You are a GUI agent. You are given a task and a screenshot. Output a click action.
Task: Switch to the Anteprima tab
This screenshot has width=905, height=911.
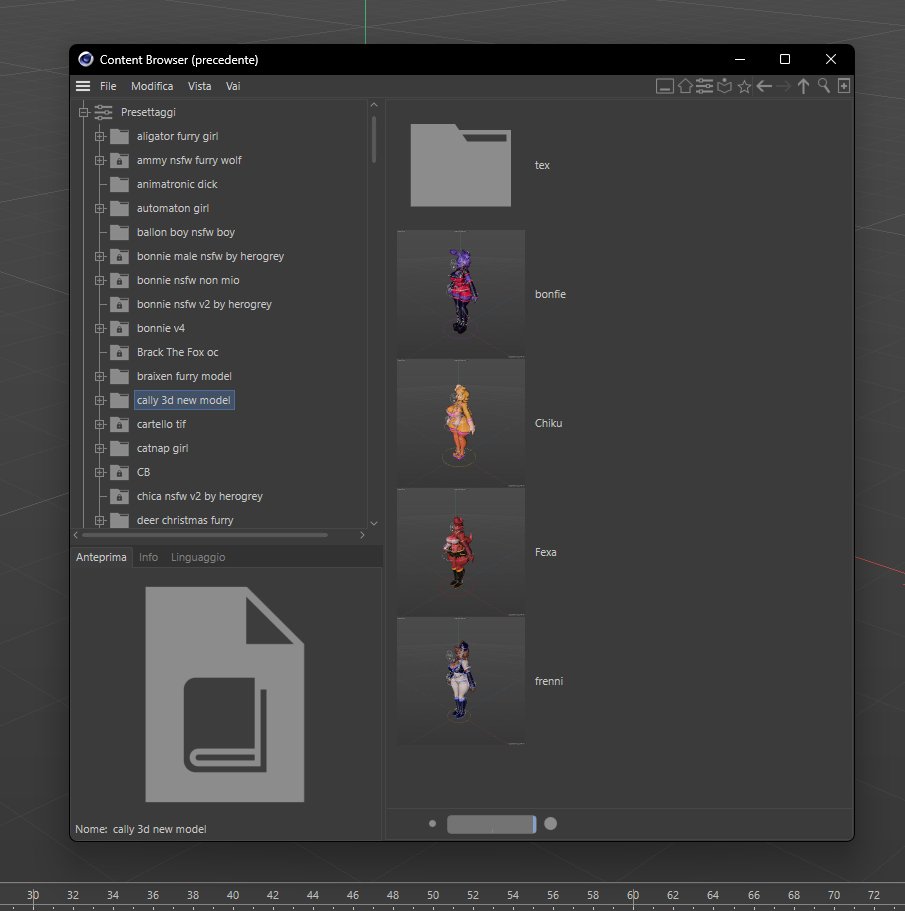[101, 557]
